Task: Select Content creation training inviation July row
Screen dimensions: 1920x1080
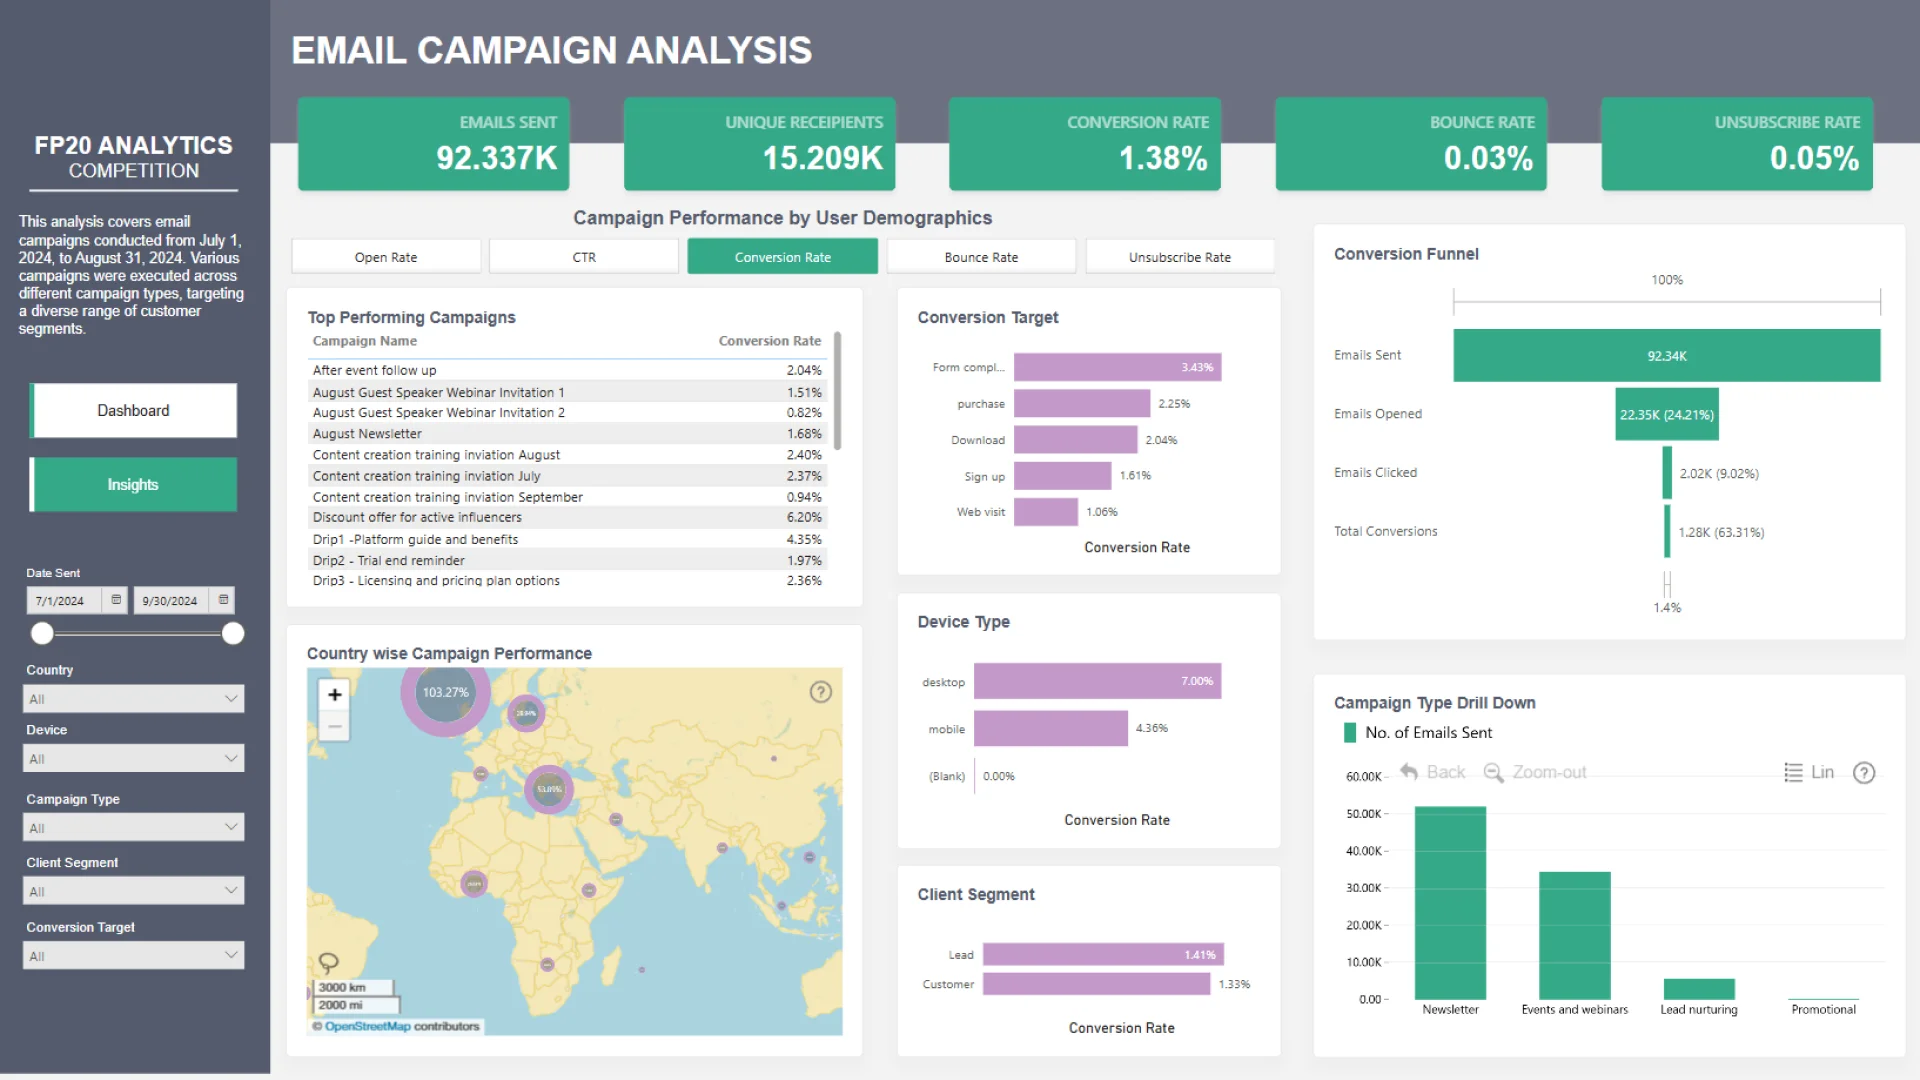Action: point(568,476)
